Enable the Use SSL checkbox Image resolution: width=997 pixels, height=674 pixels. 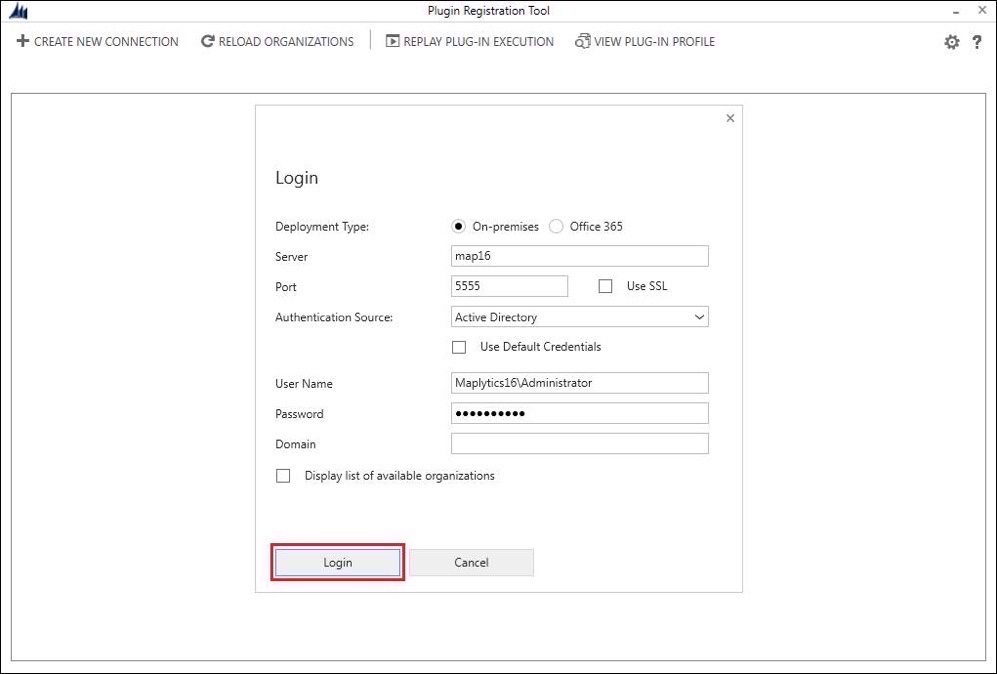pos(605,286)
